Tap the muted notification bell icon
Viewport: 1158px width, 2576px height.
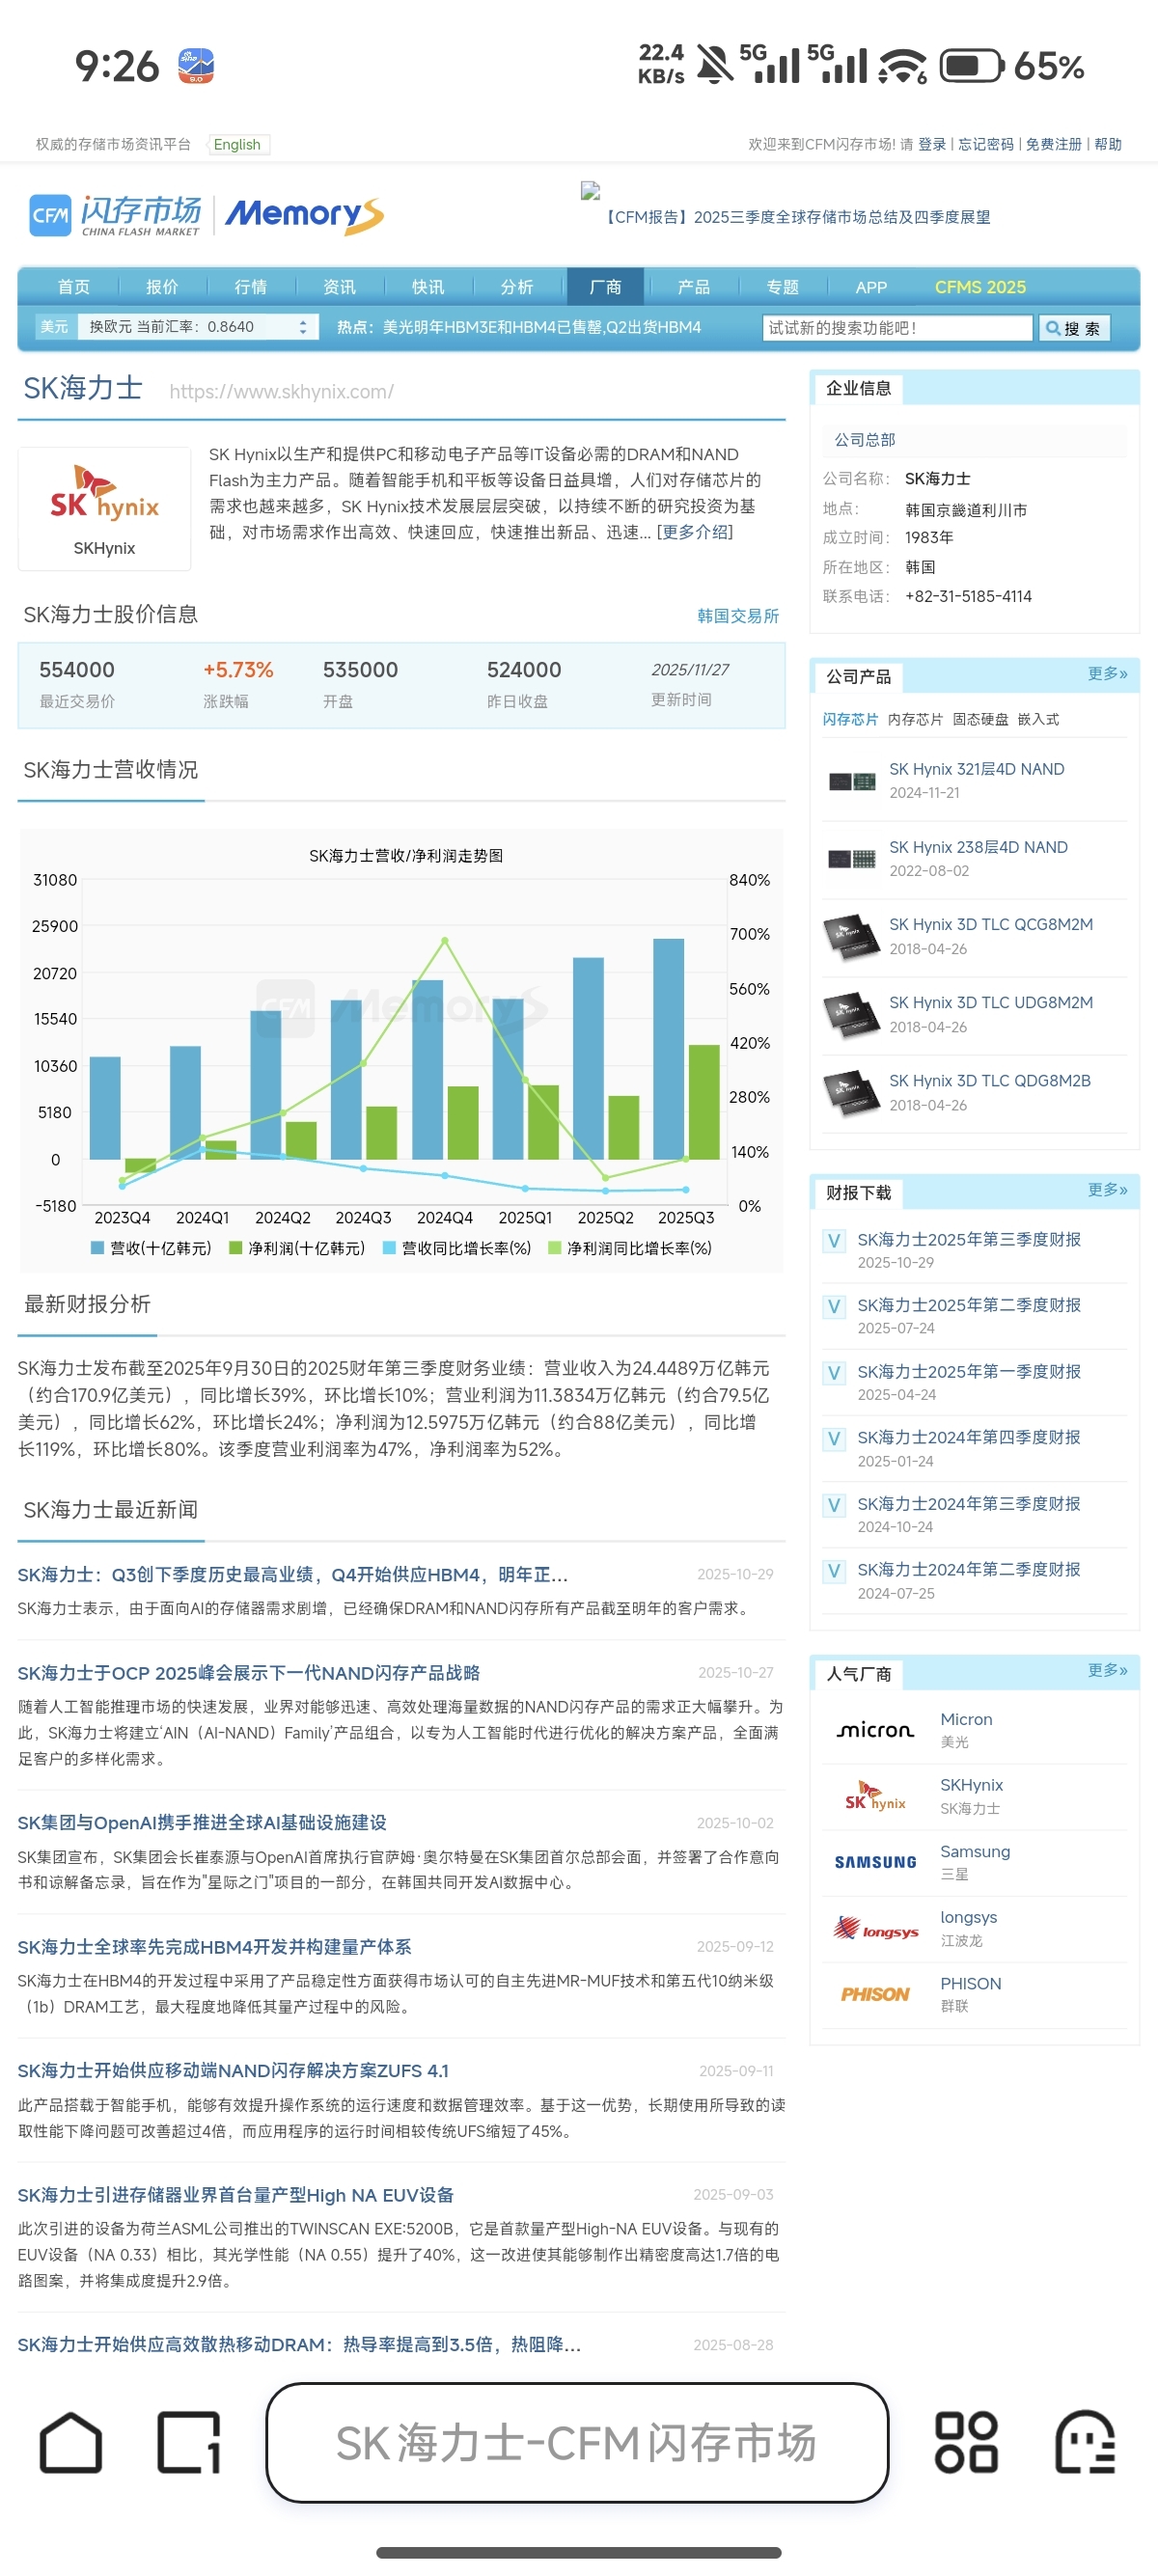point(714,66)
